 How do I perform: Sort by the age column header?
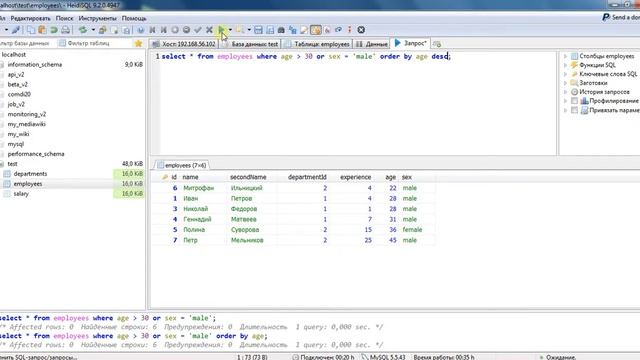(390, 177)
